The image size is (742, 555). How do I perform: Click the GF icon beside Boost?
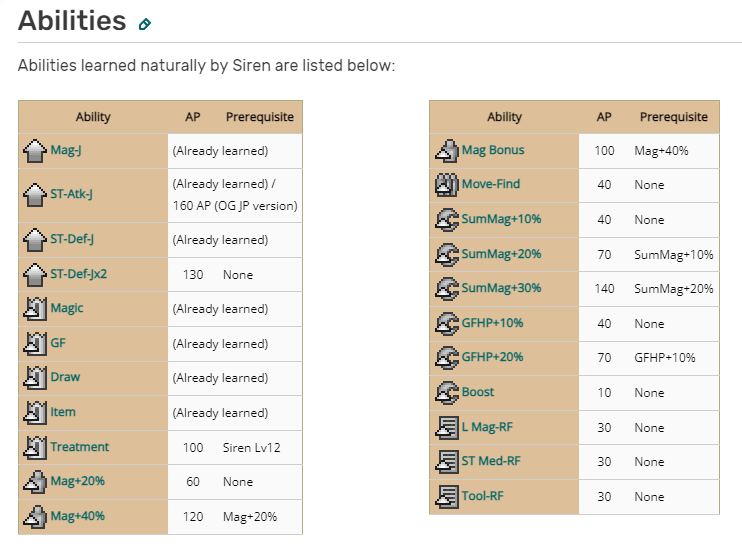click(447, 393)
